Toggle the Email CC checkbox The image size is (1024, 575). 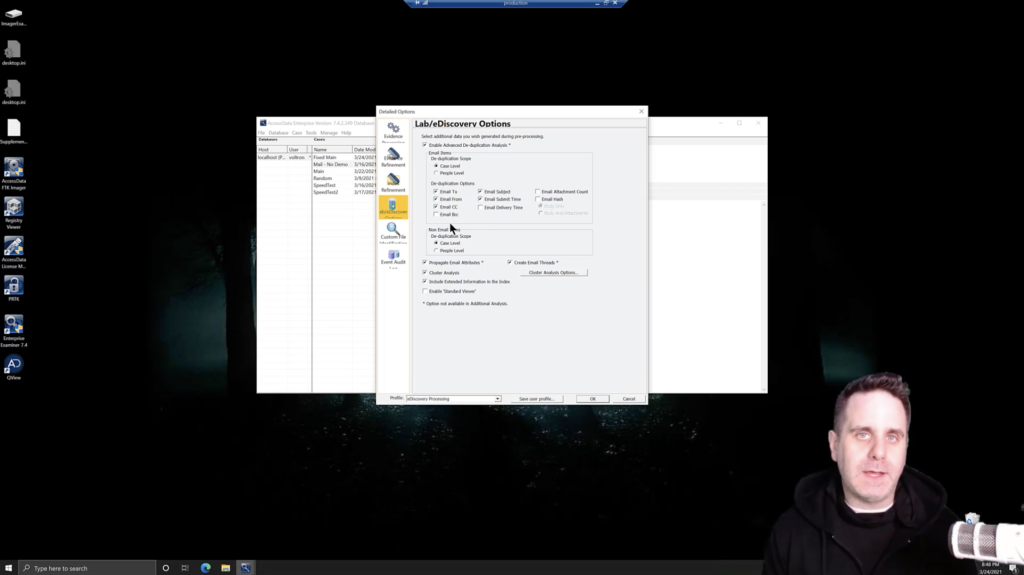436,206
